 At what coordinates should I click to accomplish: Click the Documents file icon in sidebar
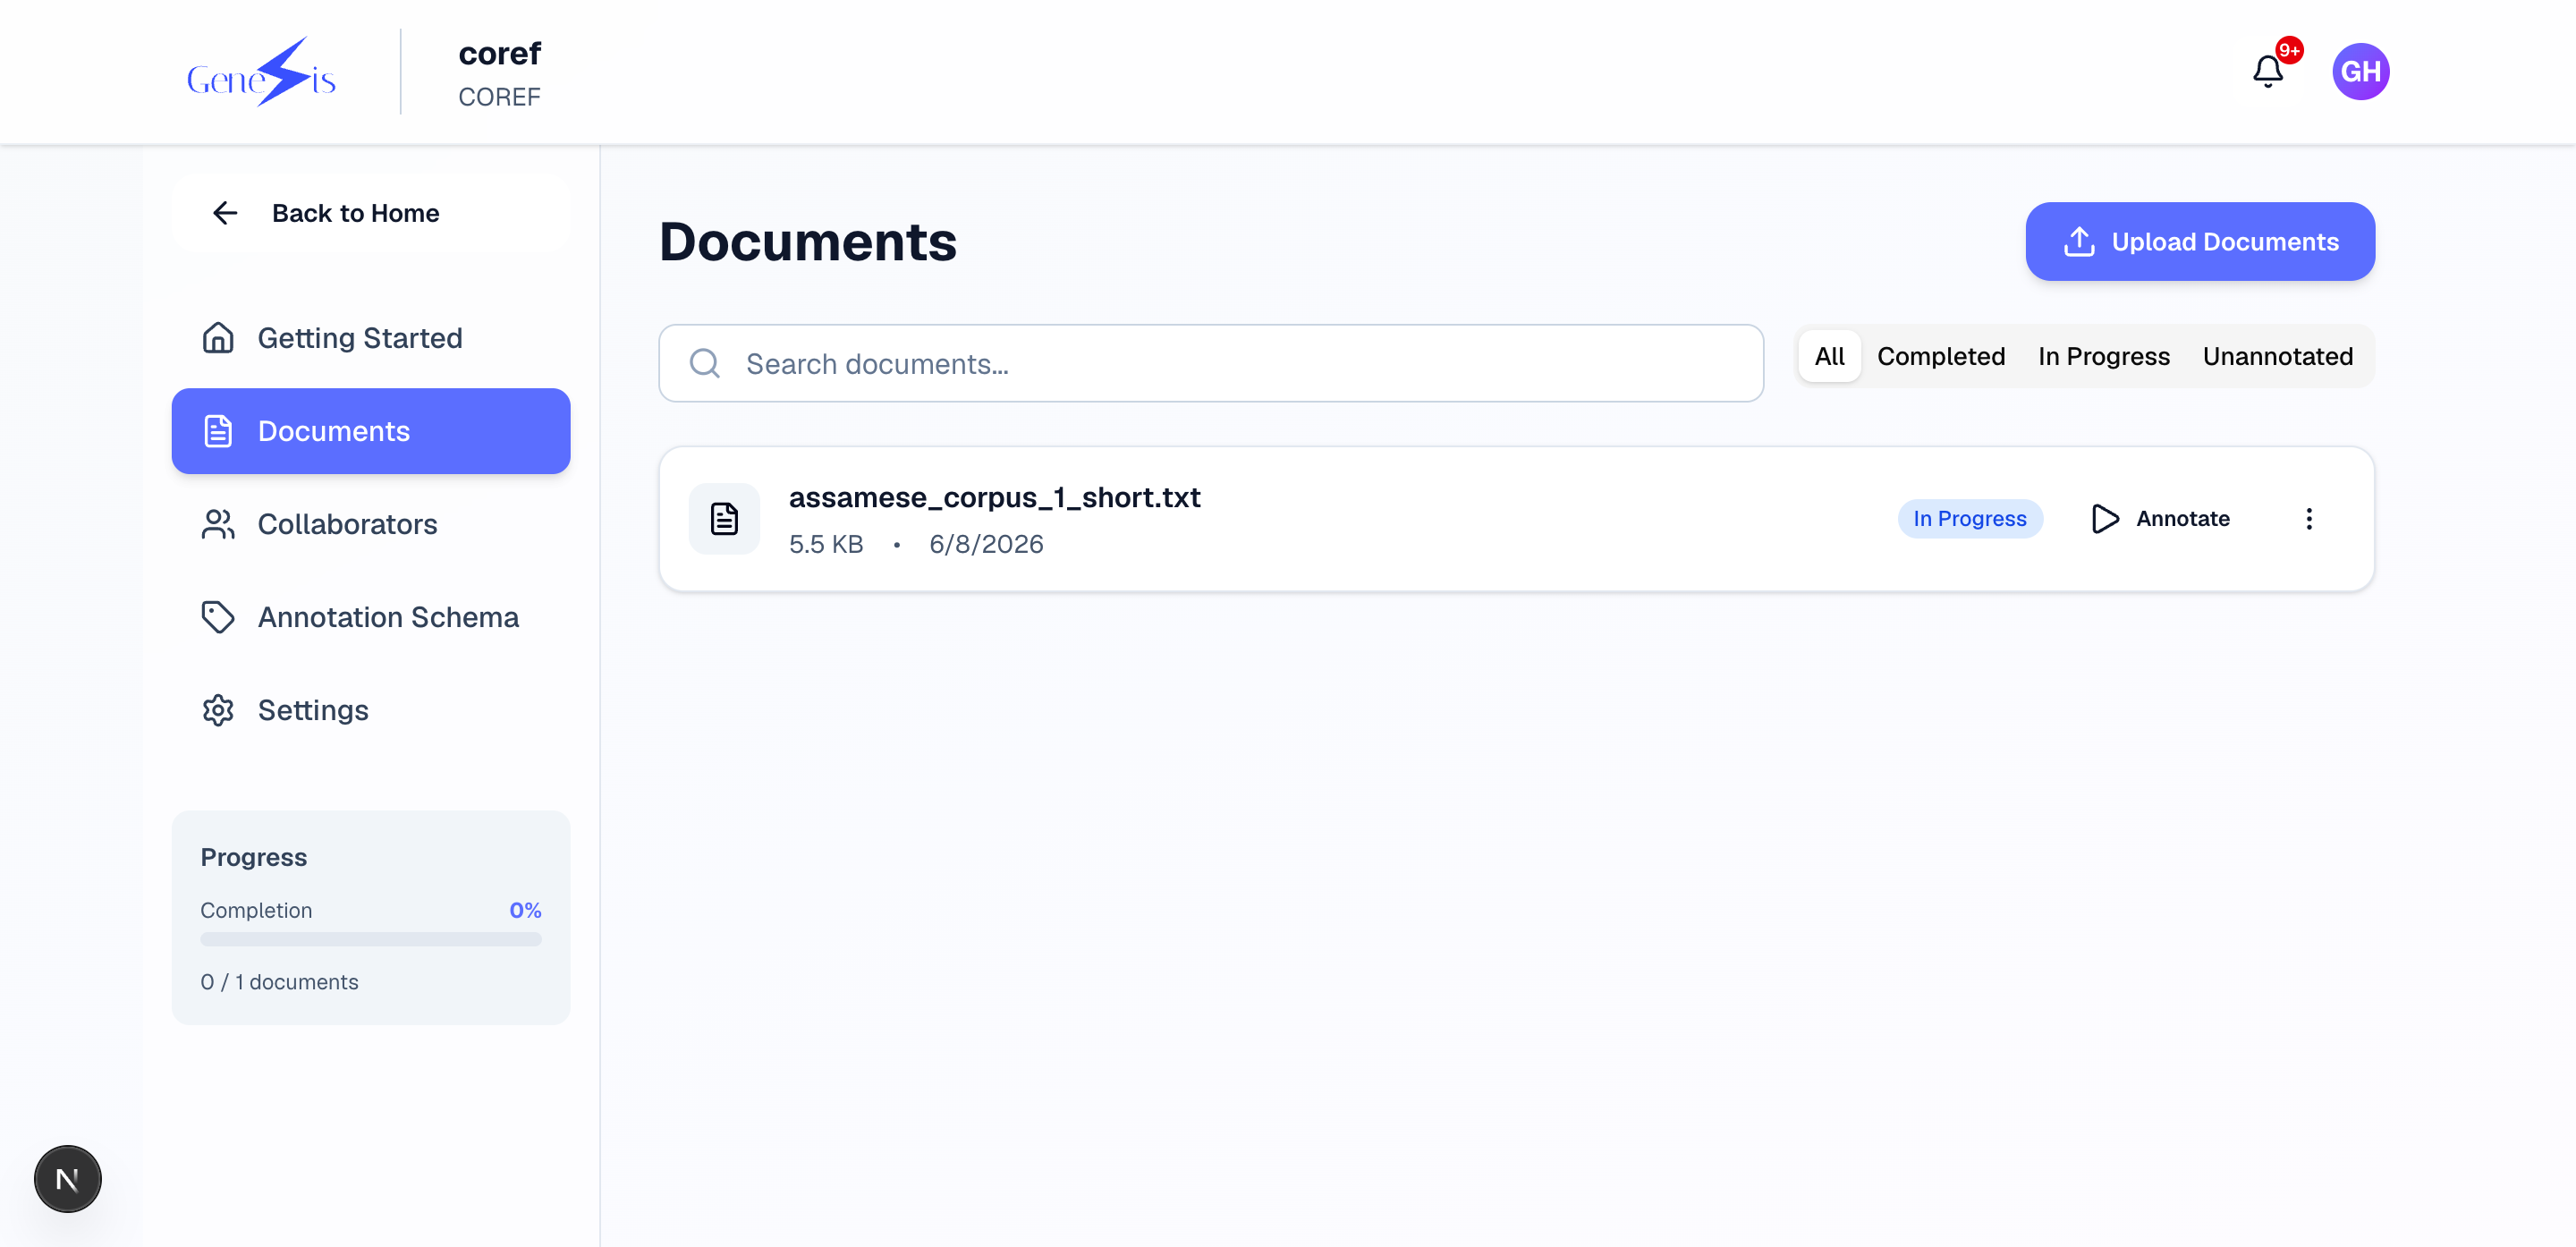click(218, 431)
